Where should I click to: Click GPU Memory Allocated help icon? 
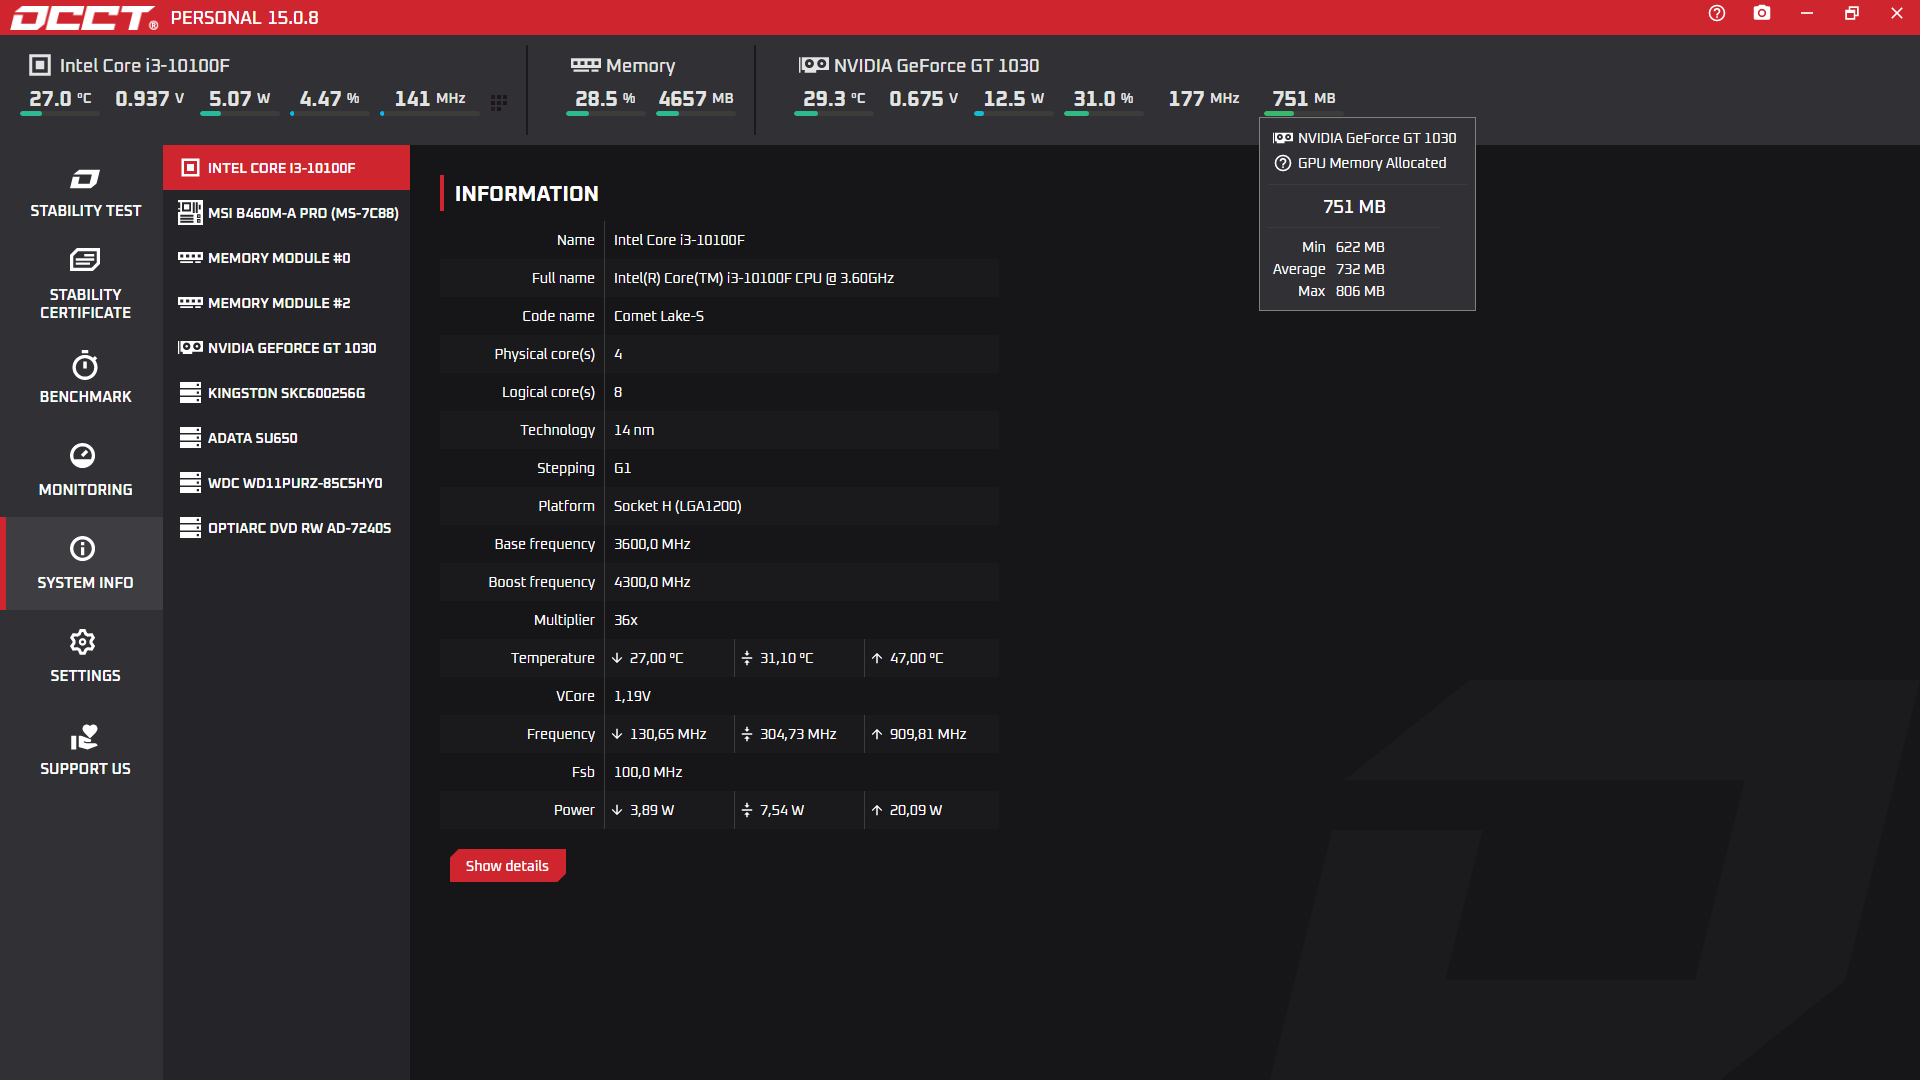(1283, 163)
